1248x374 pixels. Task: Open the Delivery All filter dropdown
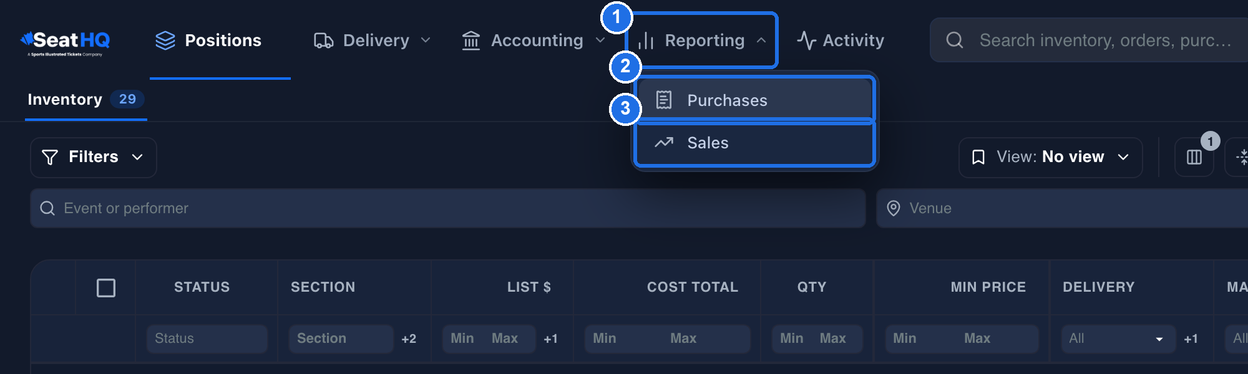[1119, 339]
